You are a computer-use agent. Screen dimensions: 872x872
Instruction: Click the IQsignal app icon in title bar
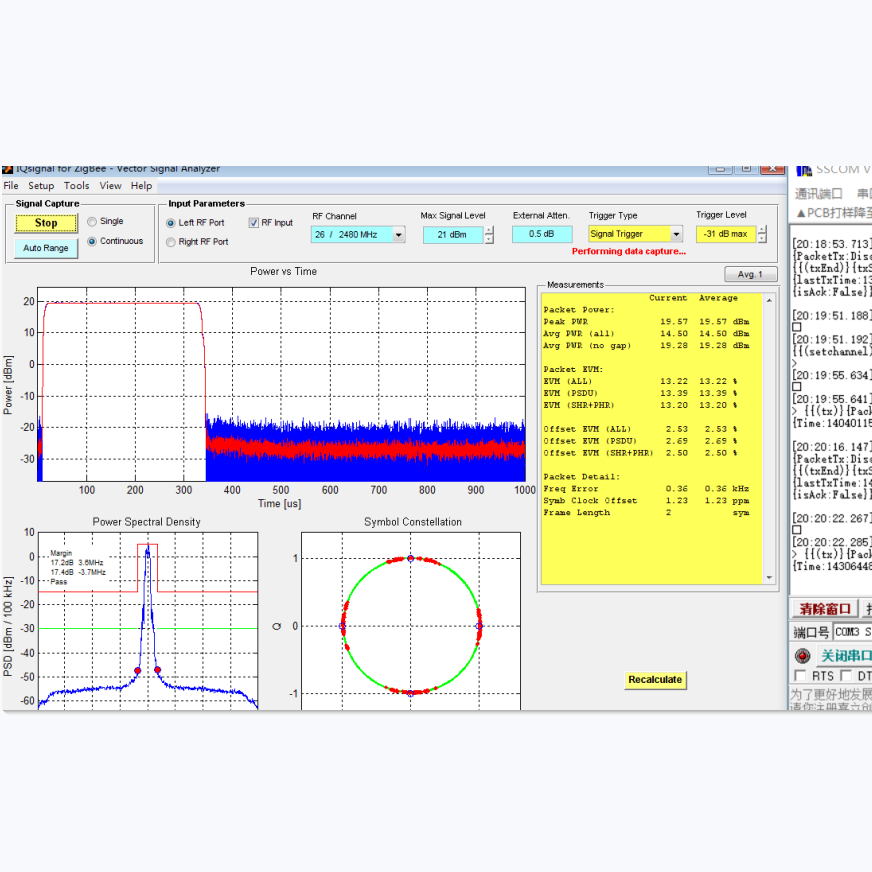tap(8, 169)
